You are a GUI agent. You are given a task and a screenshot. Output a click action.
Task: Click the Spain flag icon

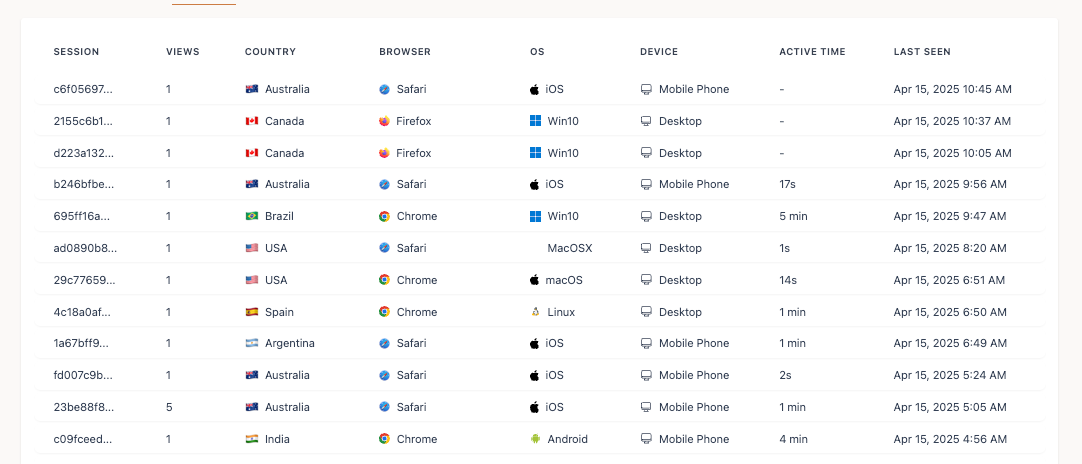pyautogui.click(x=252, y=312)
